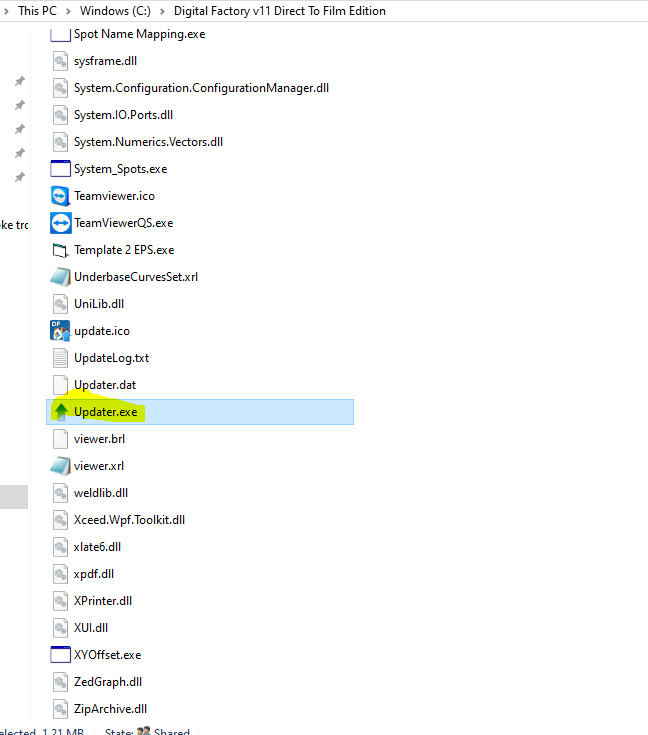Expand the chevron after This PC in breadcrumb

click(x=68, y=11)
